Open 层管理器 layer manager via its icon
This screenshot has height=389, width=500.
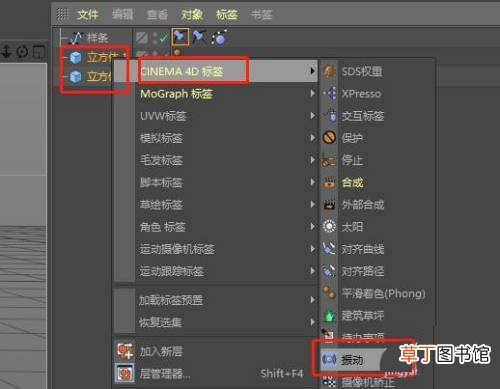(125, 373)
